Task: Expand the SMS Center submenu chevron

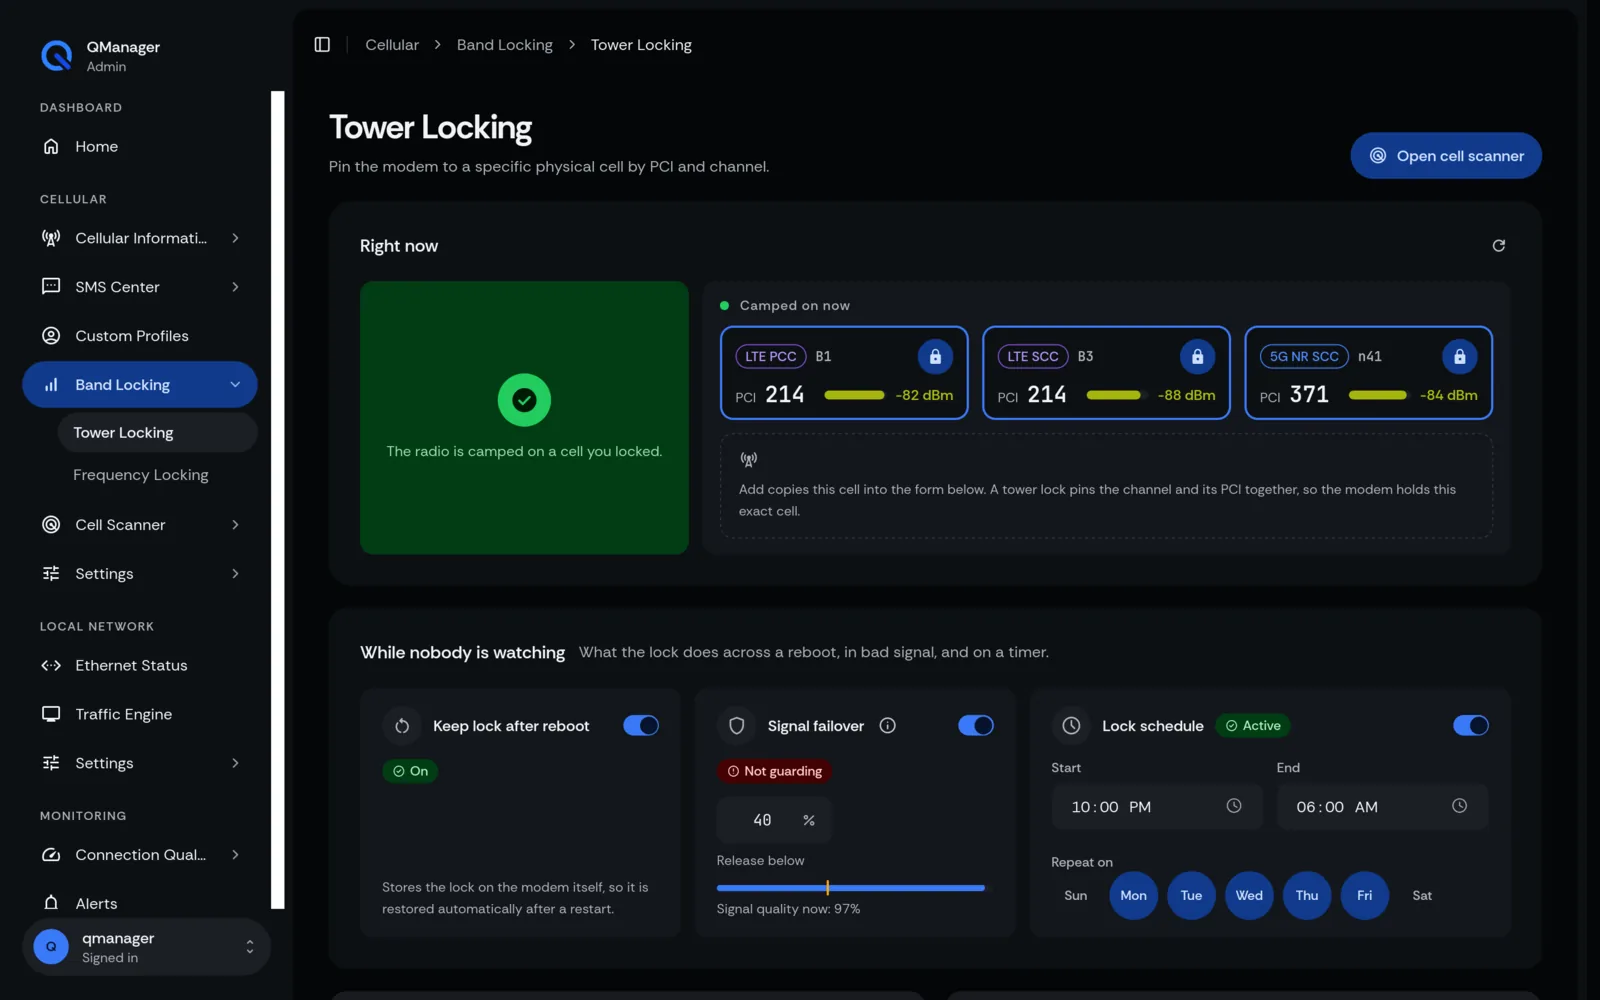Action: coord(235,287)
